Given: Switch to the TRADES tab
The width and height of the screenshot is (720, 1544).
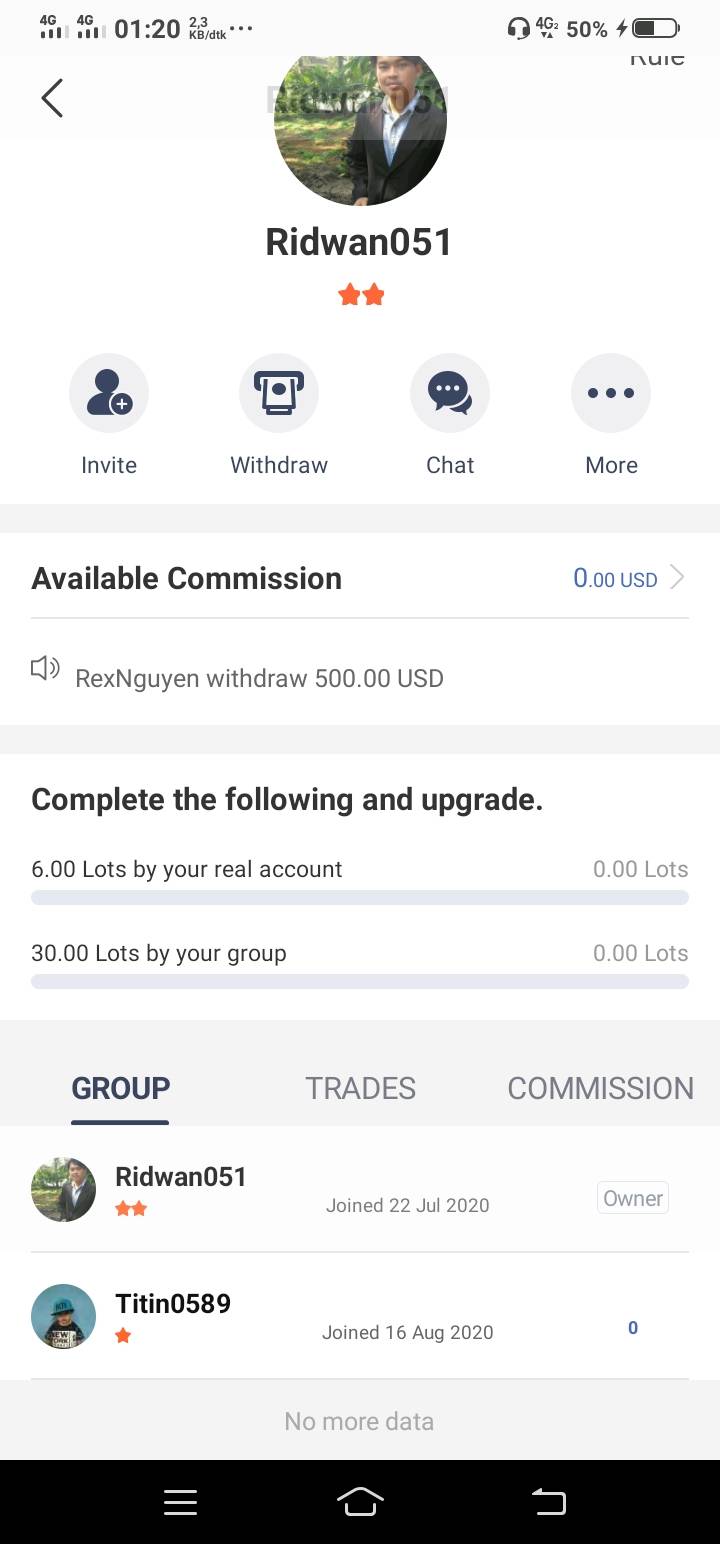Looking at the screenshot, I should click(360, 1088).
